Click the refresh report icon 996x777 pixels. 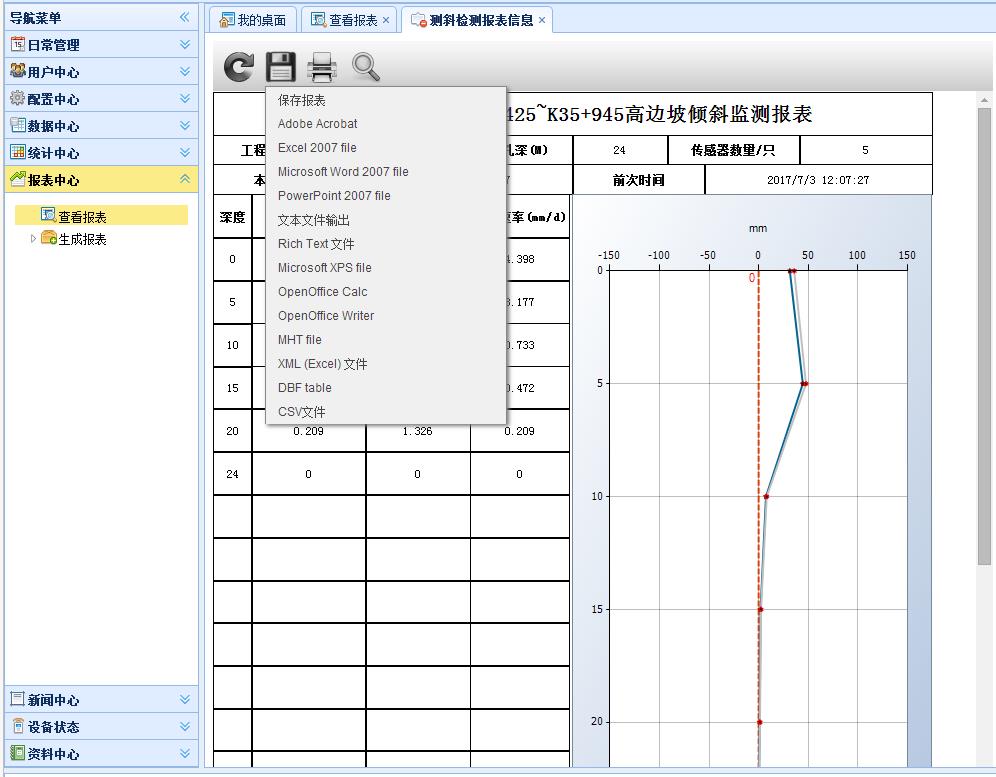point(238,67)
